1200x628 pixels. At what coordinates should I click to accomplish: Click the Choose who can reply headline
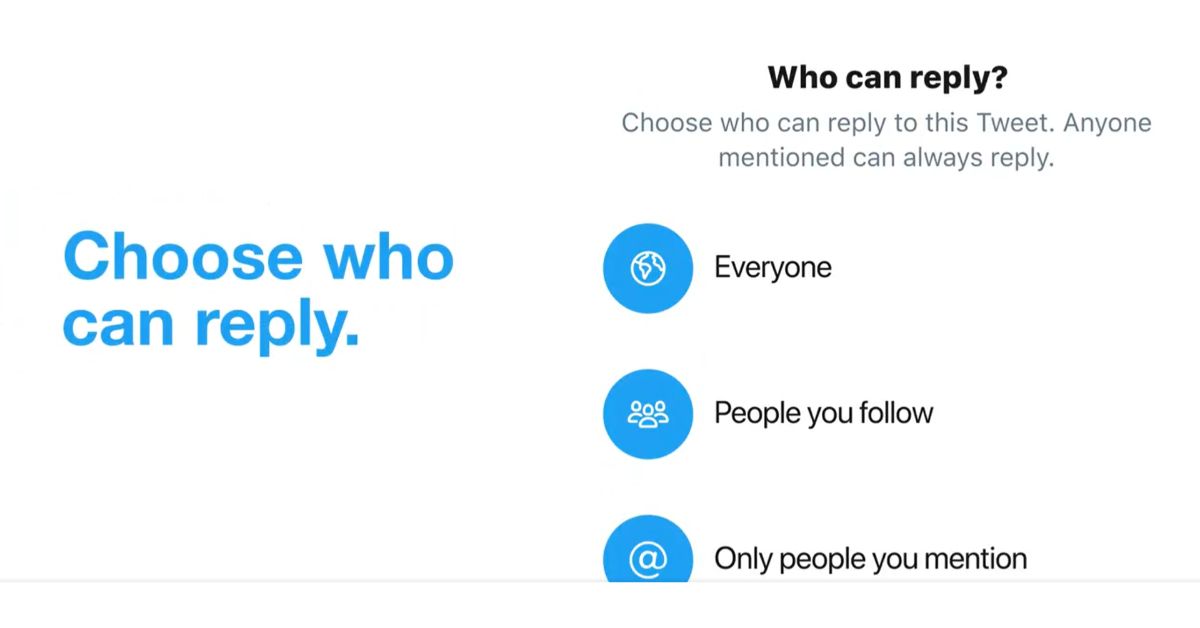258,290
